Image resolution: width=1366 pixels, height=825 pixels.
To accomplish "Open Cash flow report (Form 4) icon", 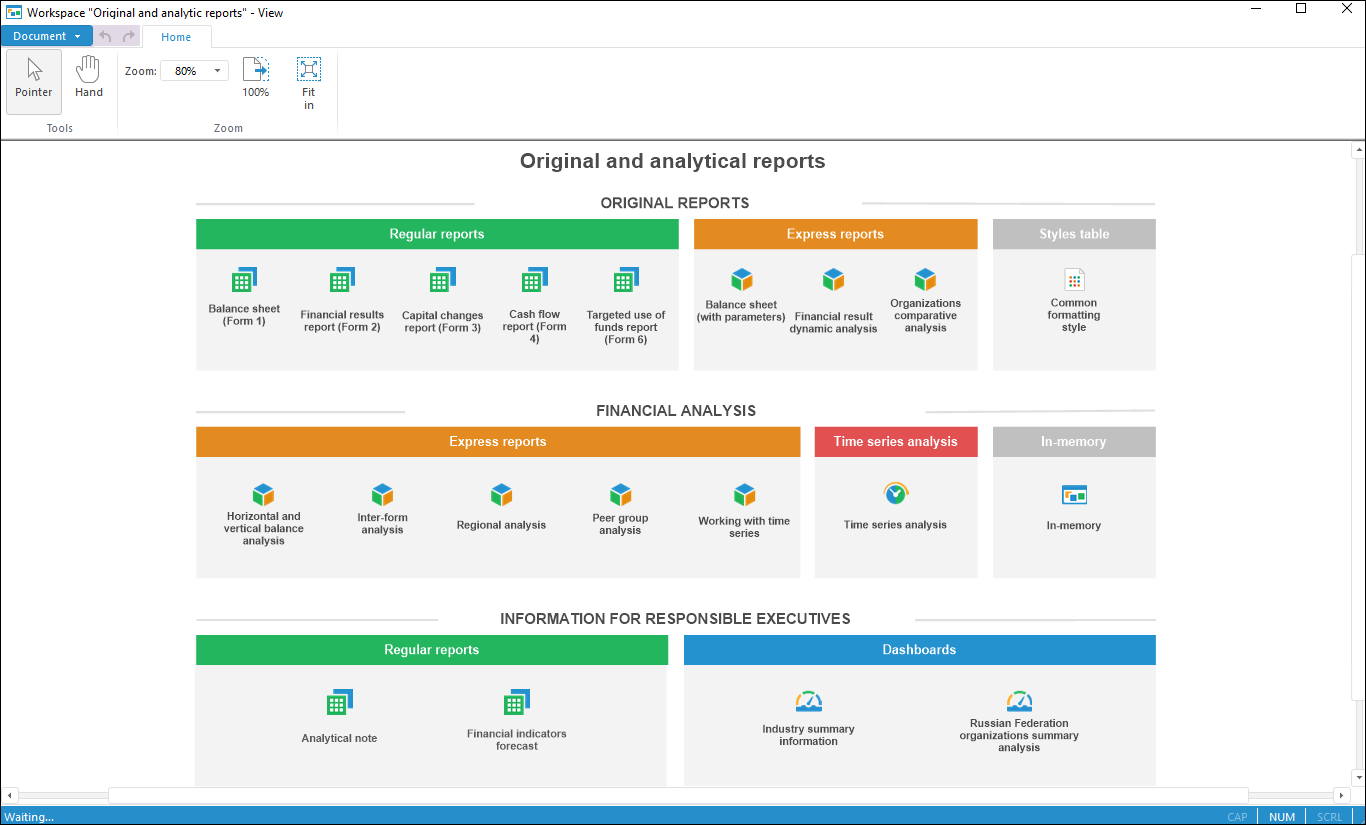I will pos(535,280).
